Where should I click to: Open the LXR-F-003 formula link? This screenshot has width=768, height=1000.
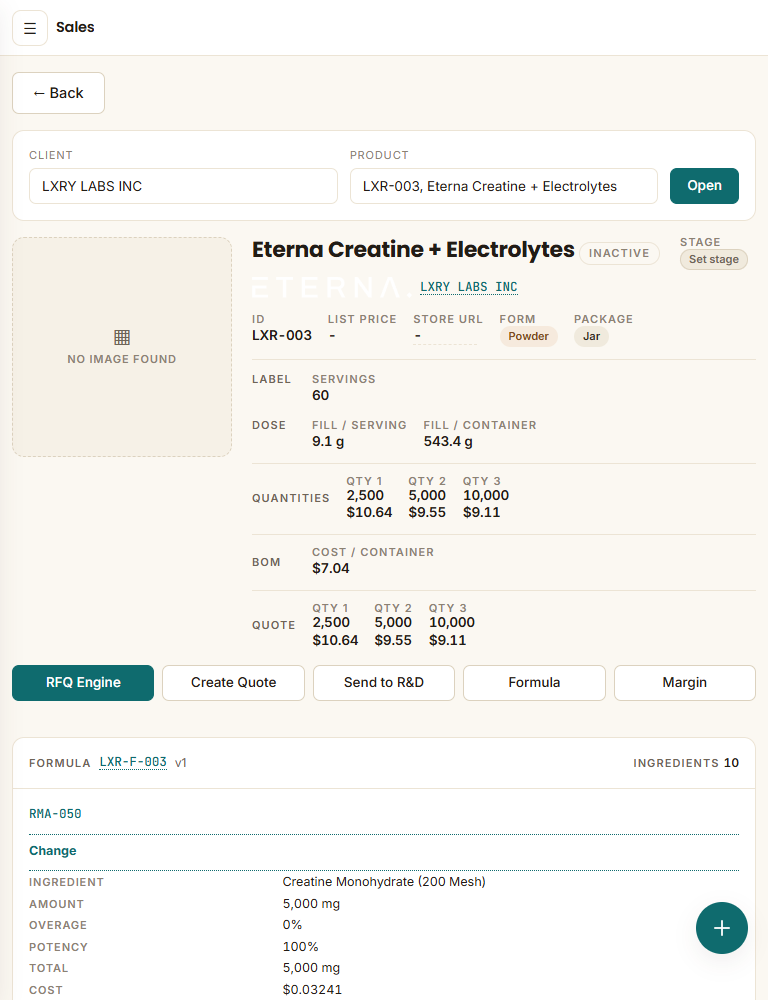[x=133, y=762]
